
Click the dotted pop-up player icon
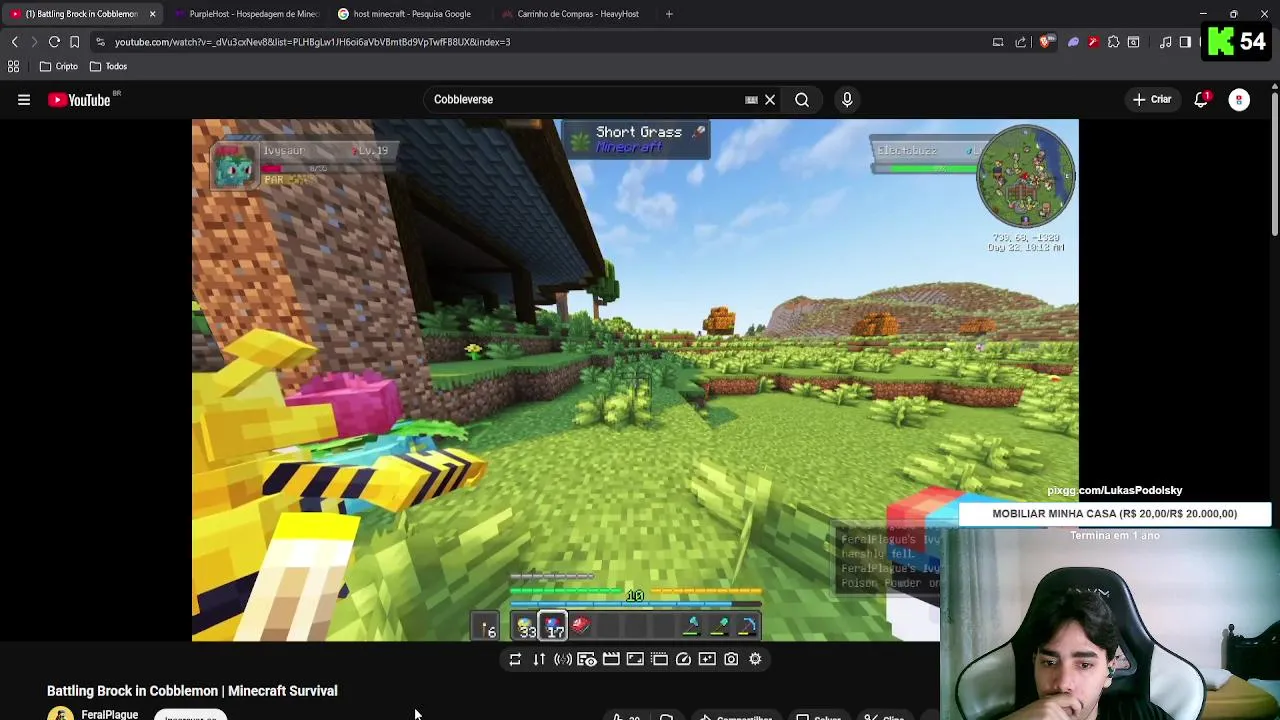(659, 659)
